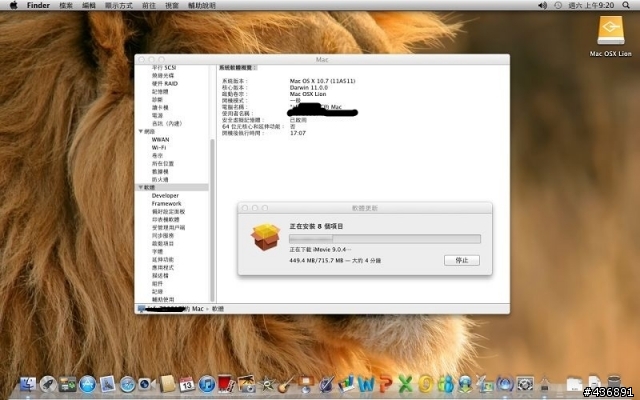This screenshot has width=640, height=400.
Task: Open the Finder menu
Action: [38, 5]
